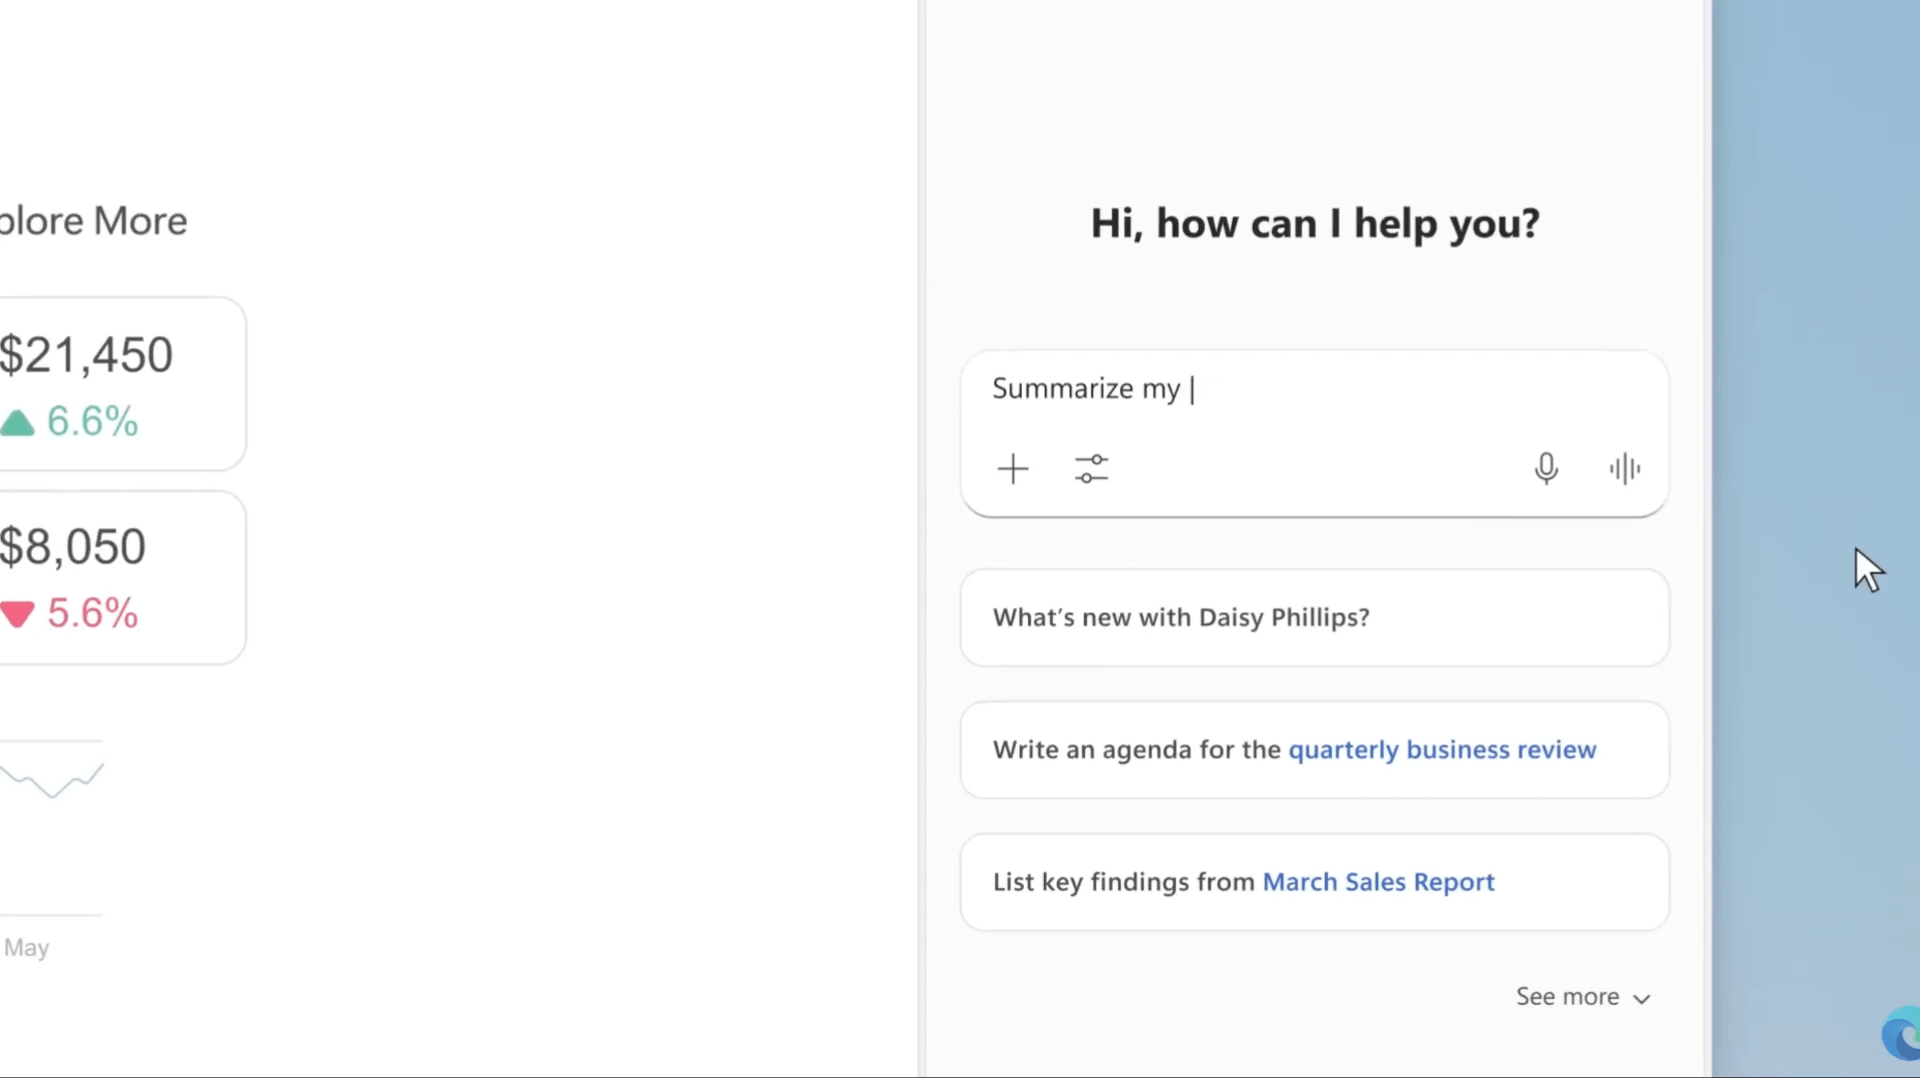Click the microphone dictation icon
The height and width of the screenshot is (1080, 1920).
point(1545,469)
